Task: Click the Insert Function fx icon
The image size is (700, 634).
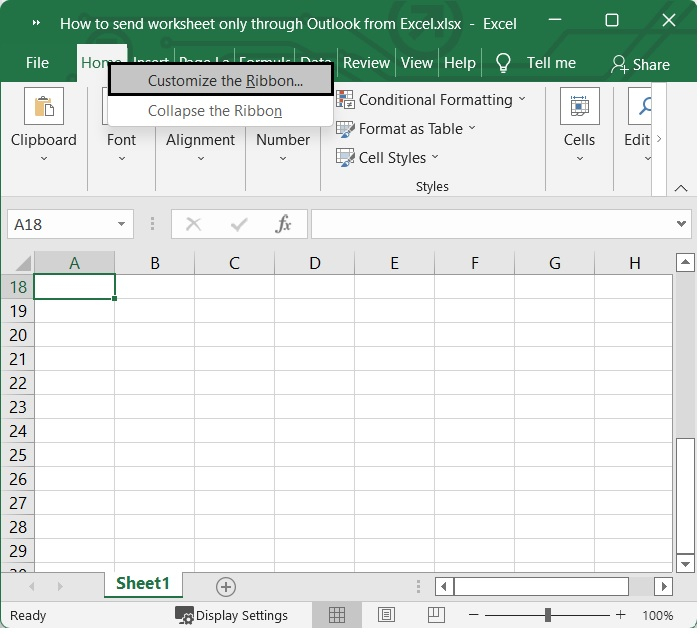Action: pyautogui.click(x=284, y=224)
